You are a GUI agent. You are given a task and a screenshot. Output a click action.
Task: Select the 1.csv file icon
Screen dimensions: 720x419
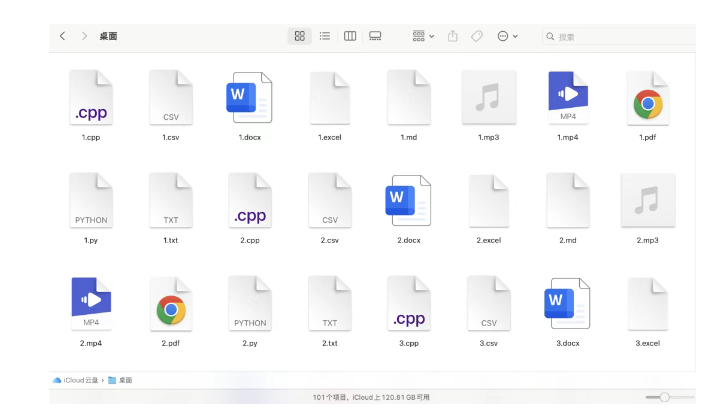[x=171, y=97]
